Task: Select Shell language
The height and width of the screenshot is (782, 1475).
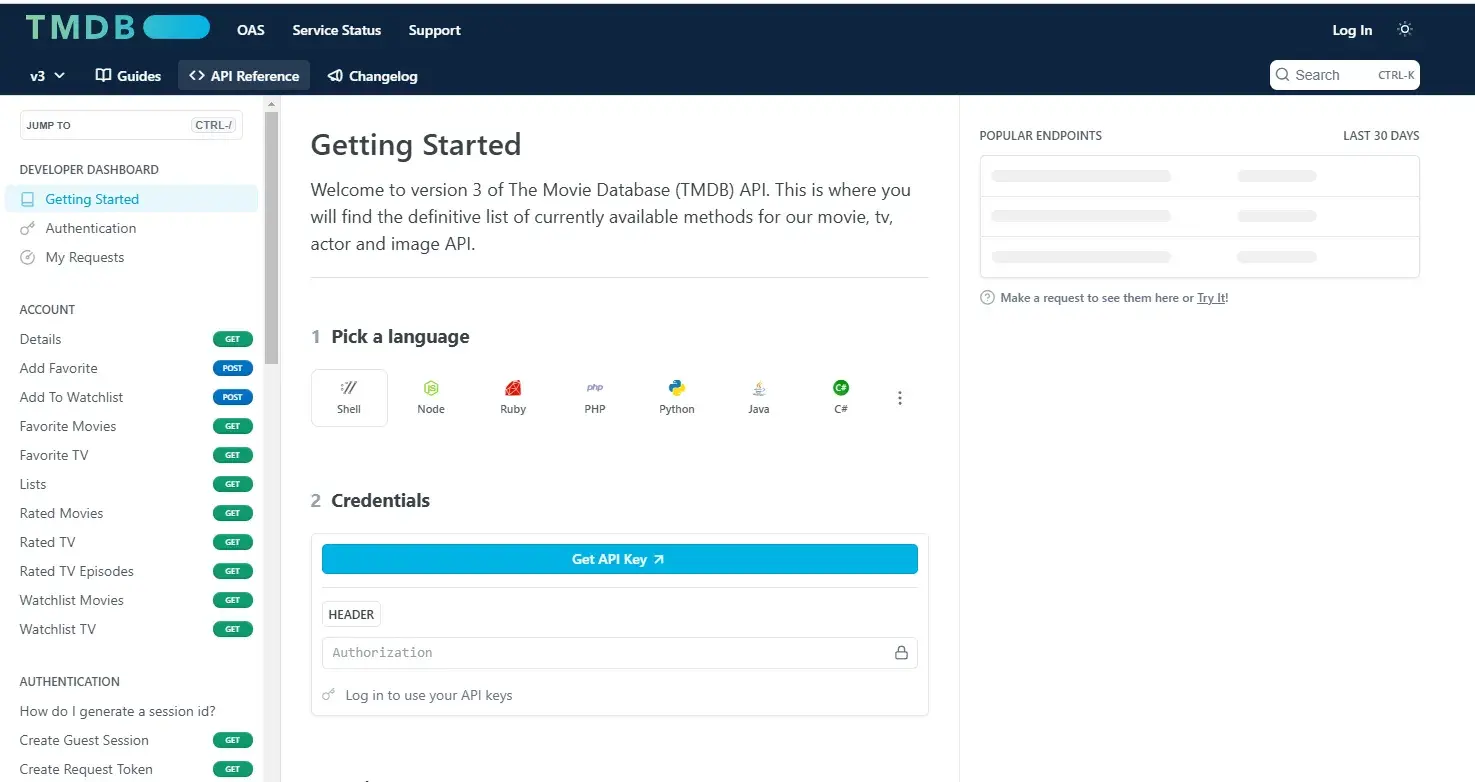Action: click(x=349, y=398)
